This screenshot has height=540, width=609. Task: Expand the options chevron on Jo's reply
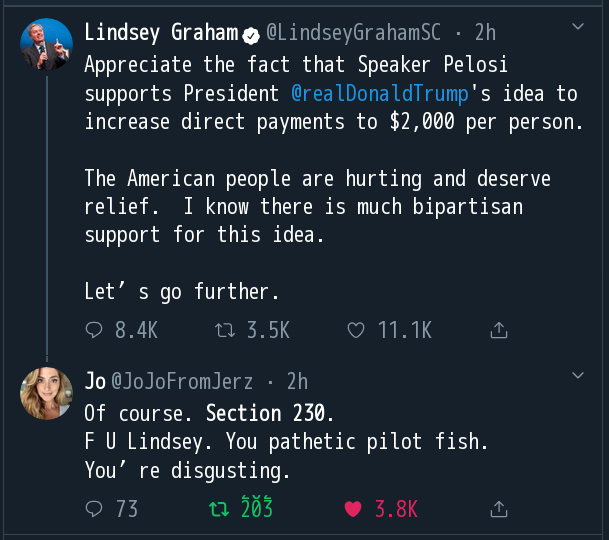coord(577,375)
